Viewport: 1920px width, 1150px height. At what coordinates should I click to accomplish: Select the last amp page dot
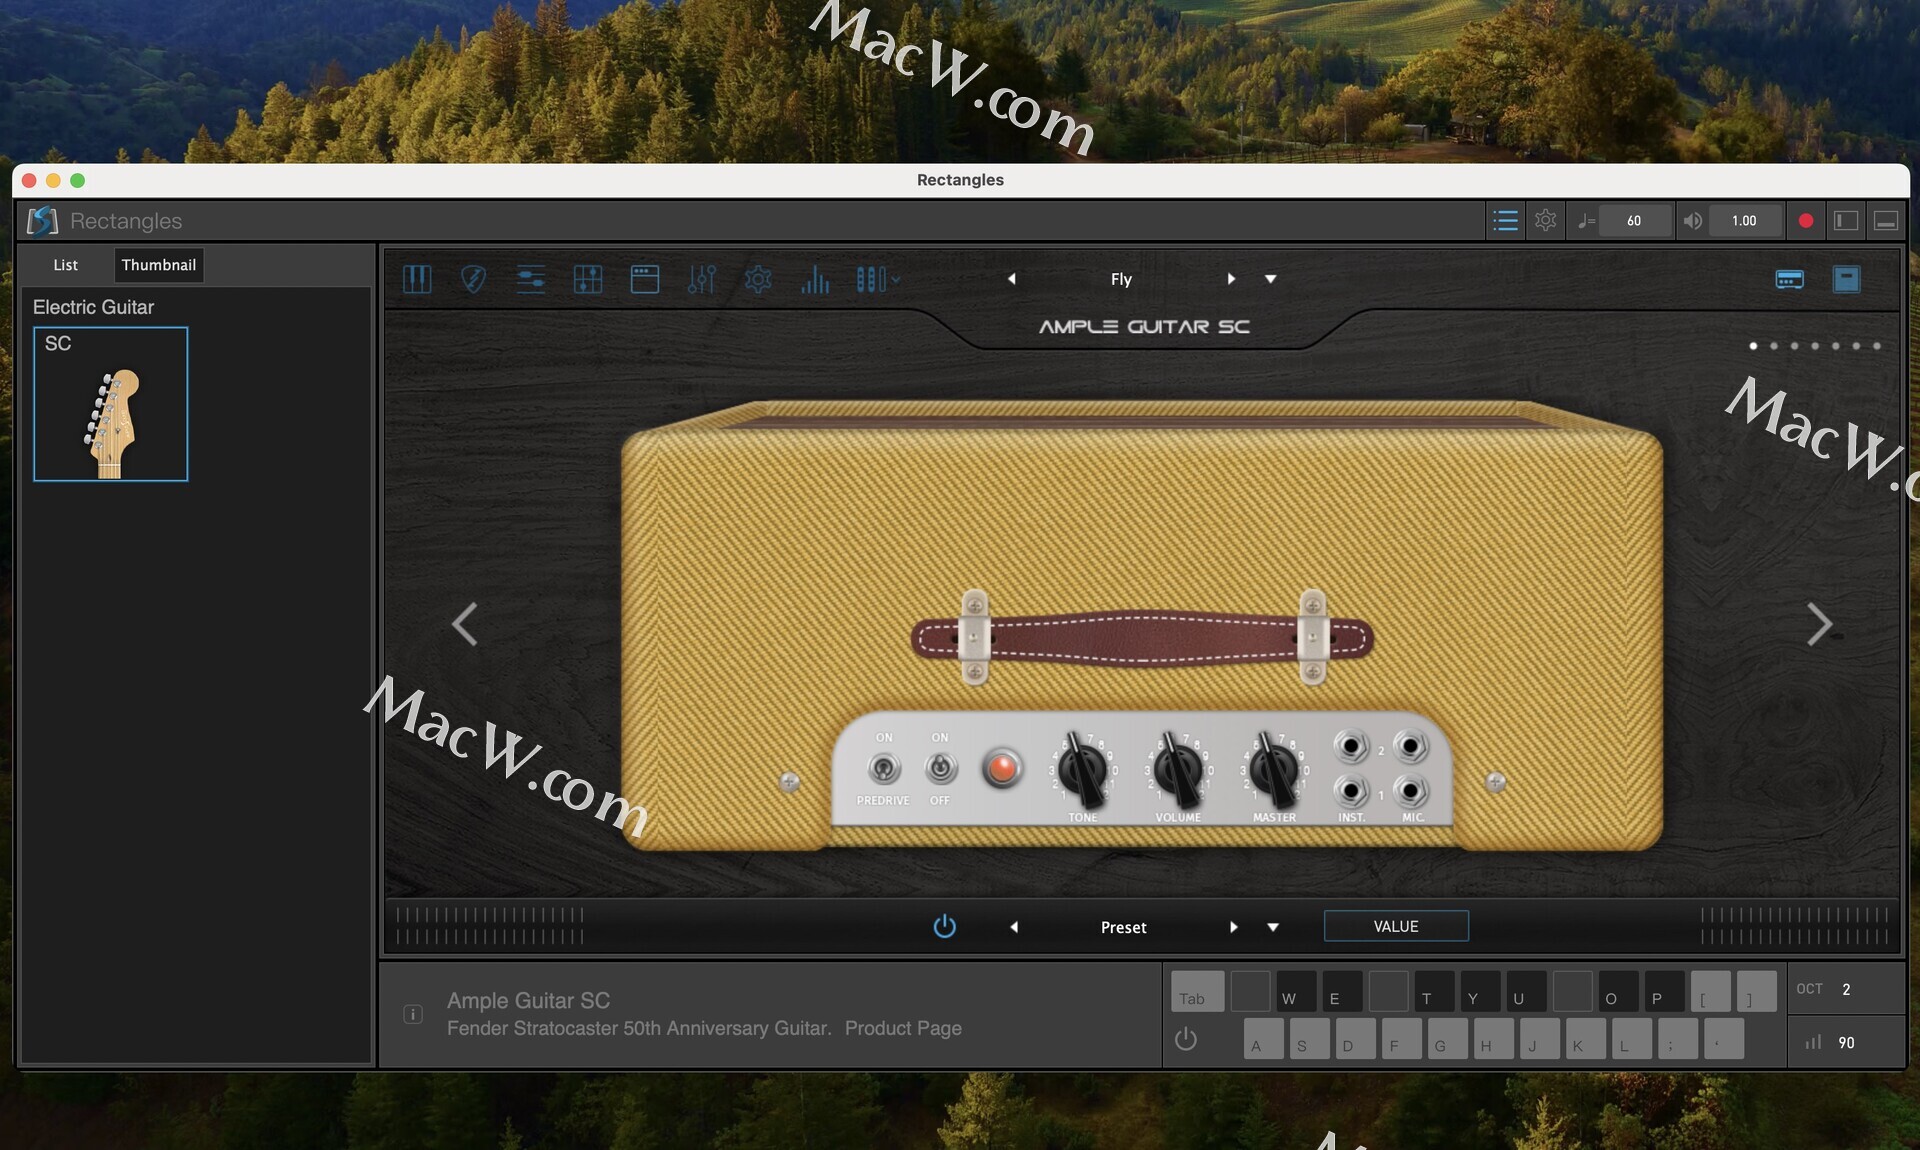coord(1877,346)
